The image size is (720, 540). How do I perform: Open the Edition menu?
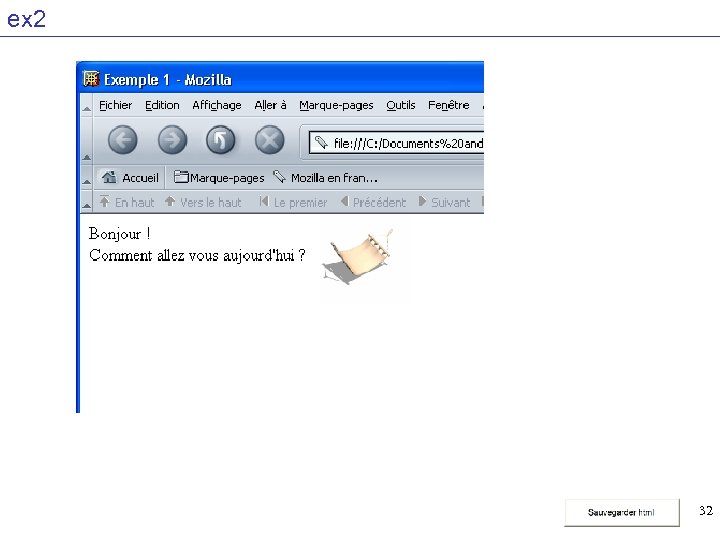click(162, 105)
